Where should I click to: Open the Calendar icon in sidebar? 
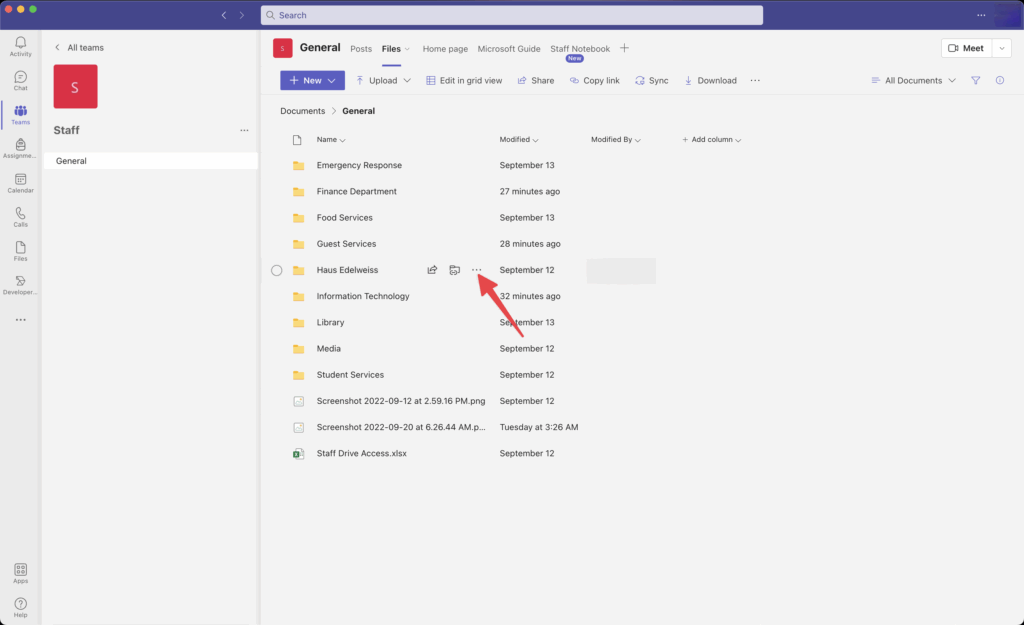pyautogui.click(x=20, y=182)
